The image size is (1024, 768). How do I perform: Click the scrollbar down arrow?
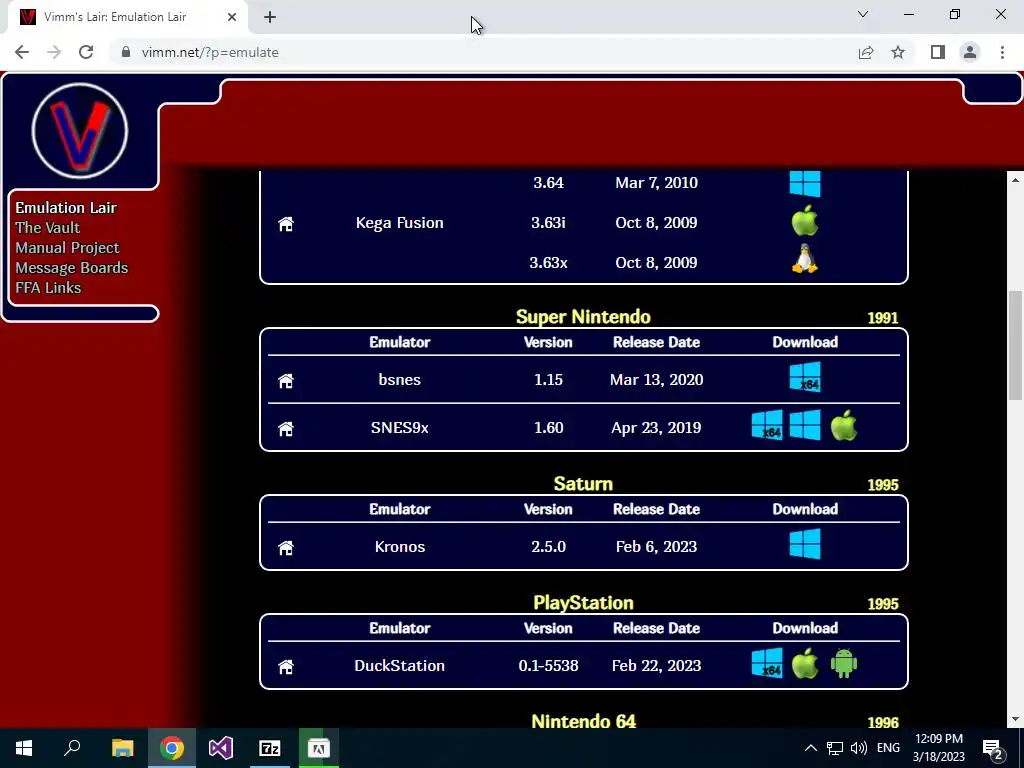click(x=1015, y=719)
